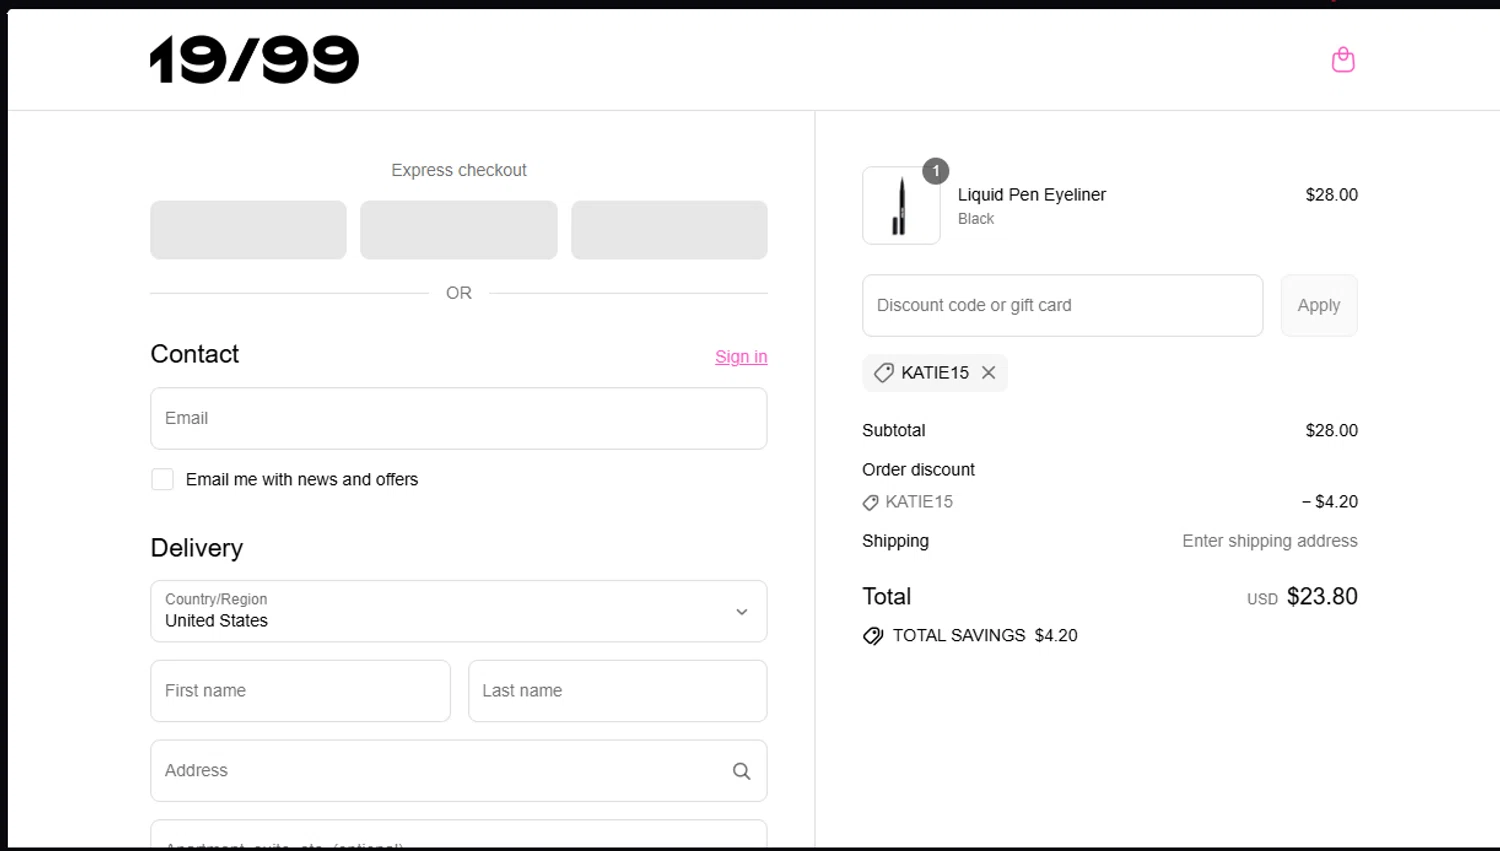This screenshot has width=1500, height=851.
Task: Click Enter shipping address text
Action: coord(1270,541)
